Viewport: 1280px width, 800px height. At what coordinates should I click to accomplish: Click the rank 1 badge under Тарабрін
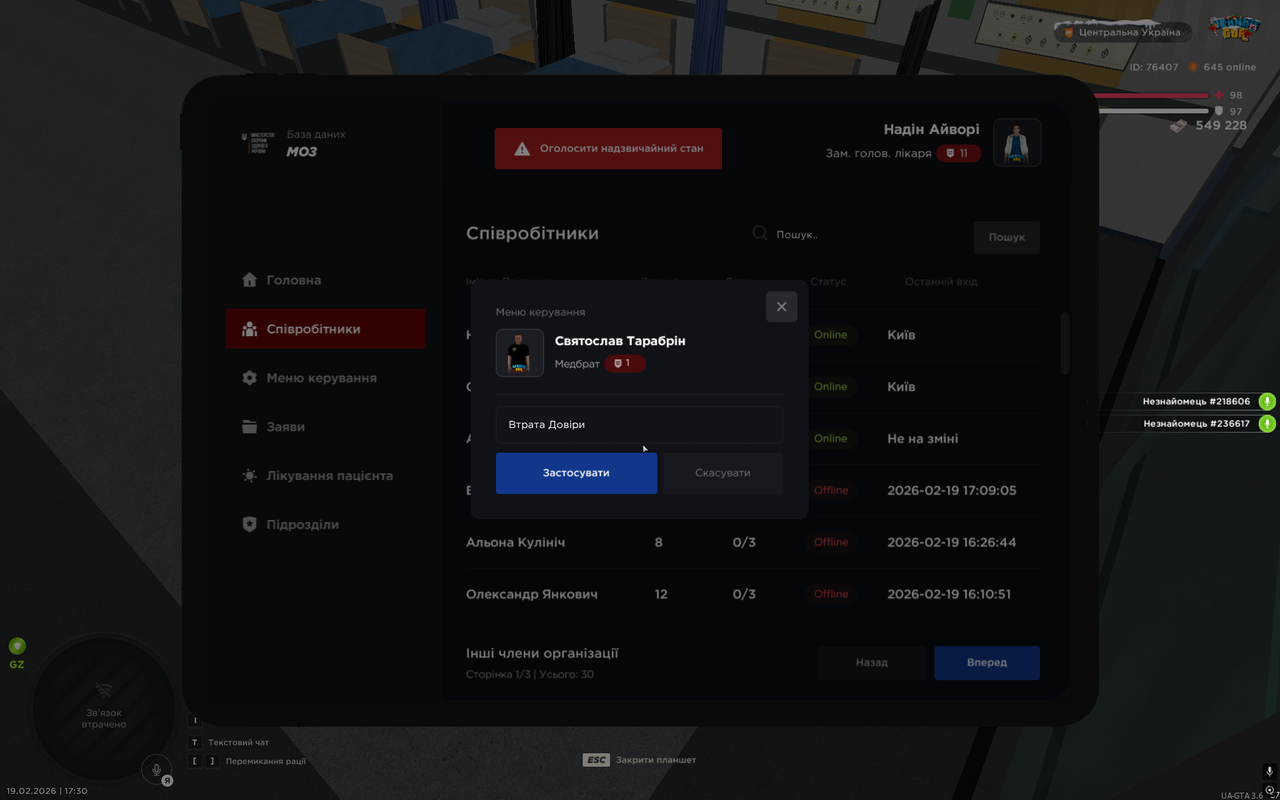[624, 363]
